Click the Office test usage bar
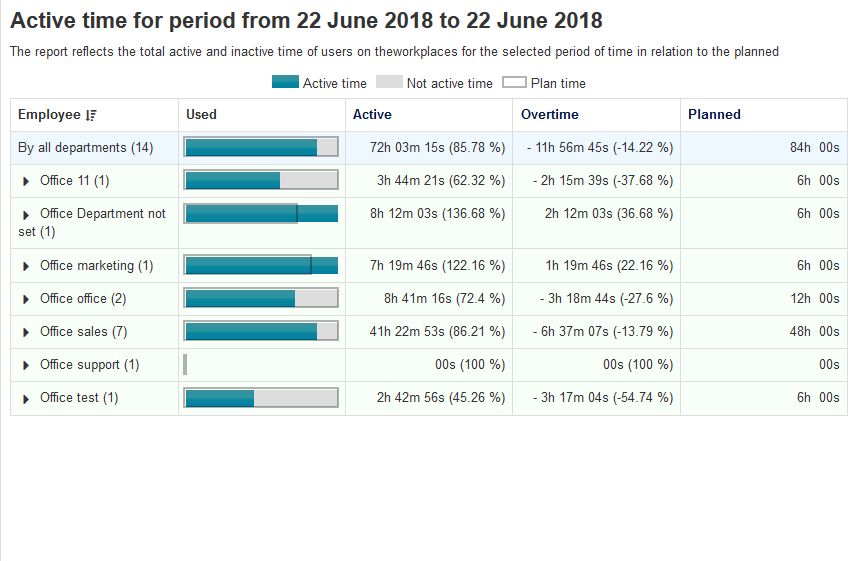854x561 pixels. pyautogui.click(x=261, y=398)
